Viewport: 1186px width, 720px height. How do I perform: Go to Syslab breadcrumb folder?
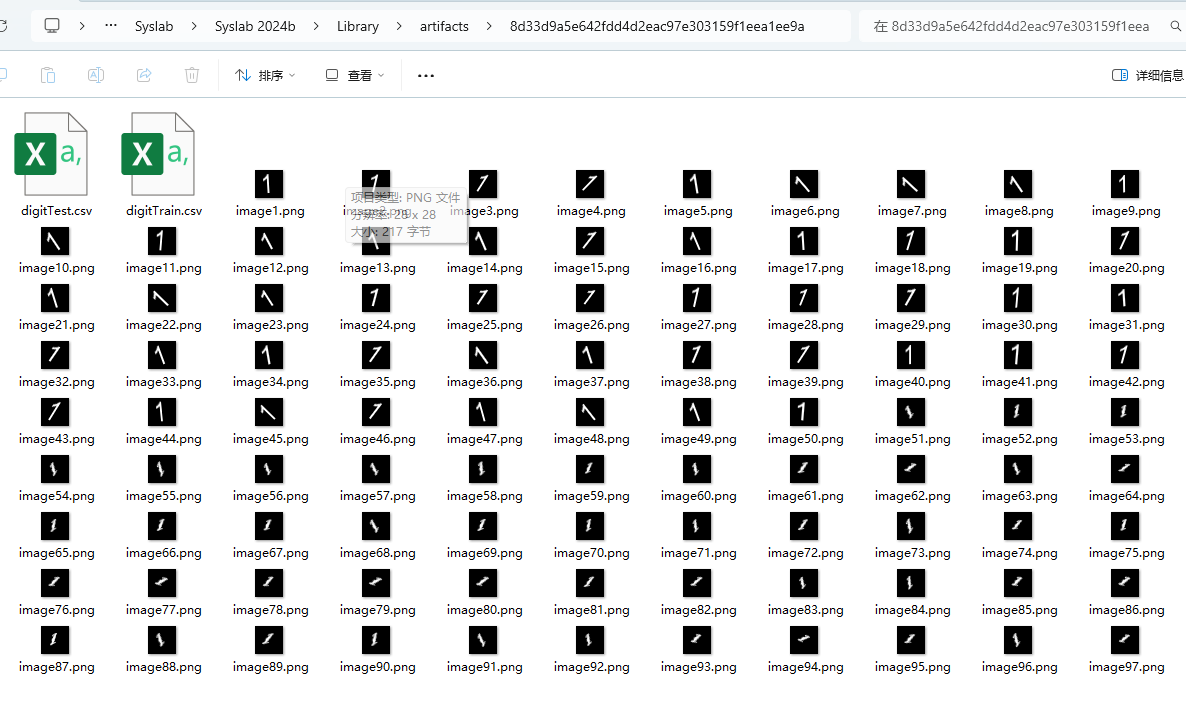click(154, 26)
